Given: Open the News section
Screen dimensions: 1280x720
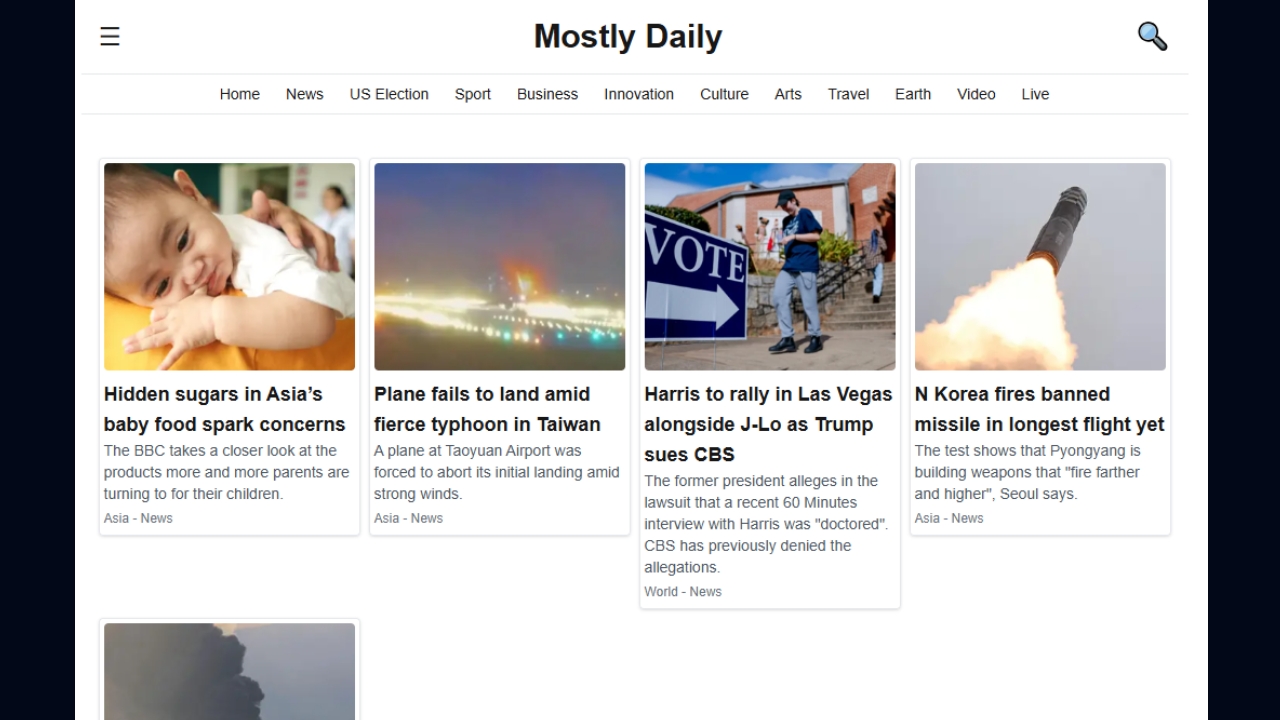Looking at the screenshot, I should point(305,94).
